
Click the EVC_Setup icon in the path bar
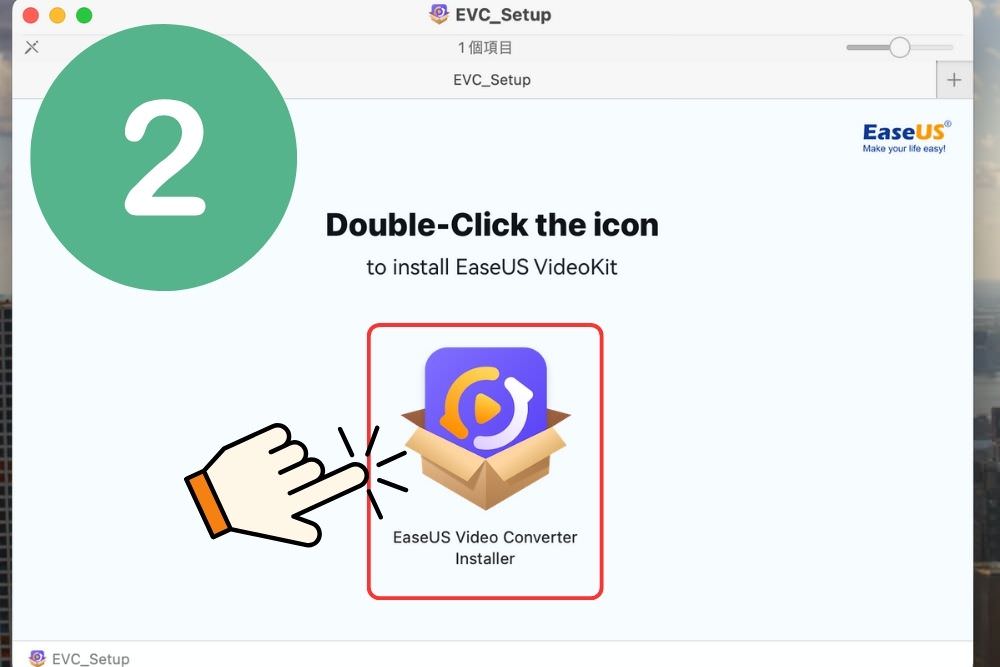pyautogui.click(x=37, y=658)
